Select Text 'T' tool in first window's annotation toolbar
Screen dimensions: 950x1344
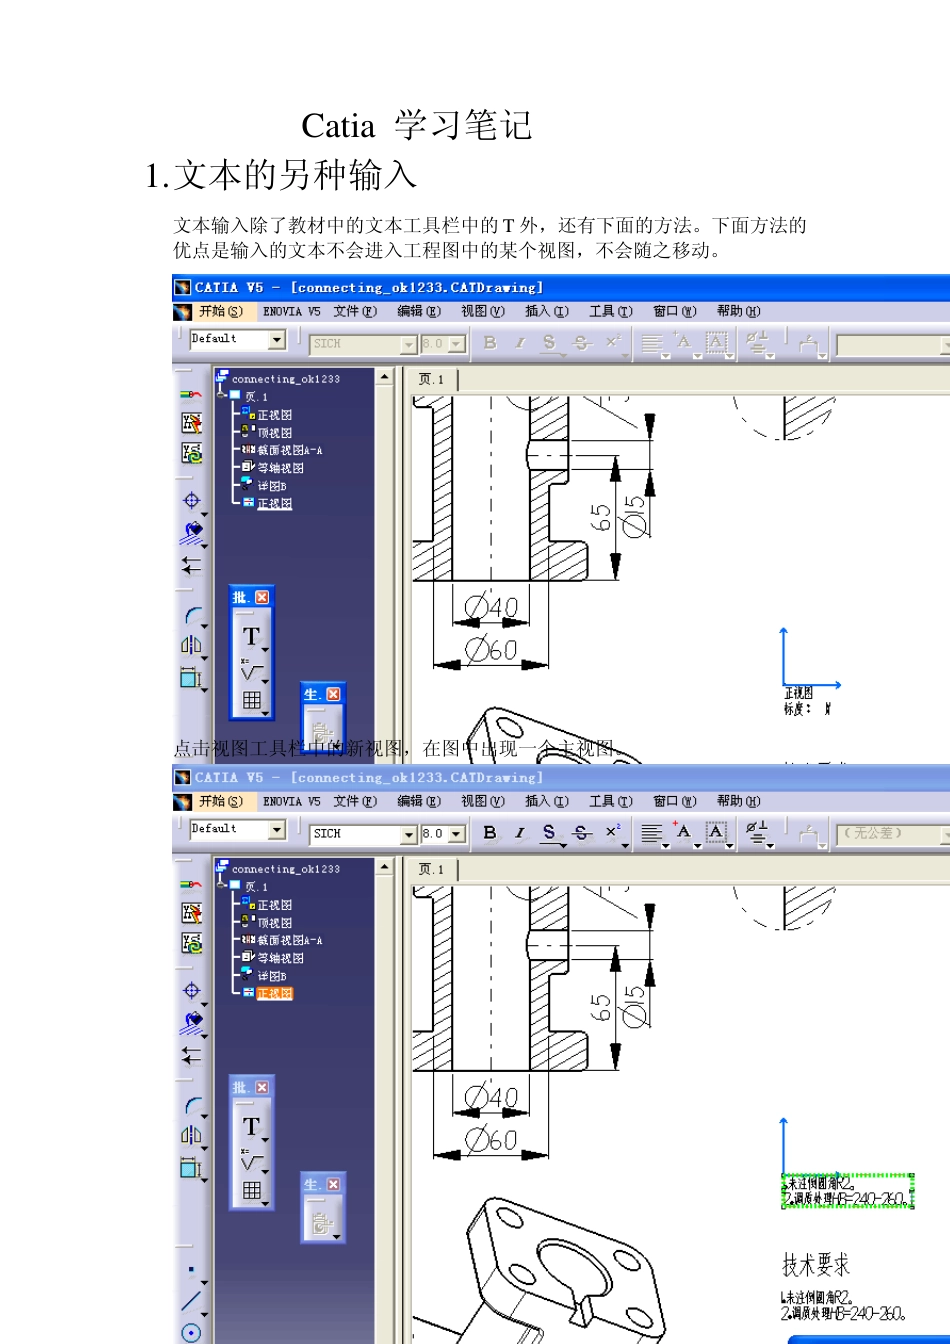pos(252,637)
